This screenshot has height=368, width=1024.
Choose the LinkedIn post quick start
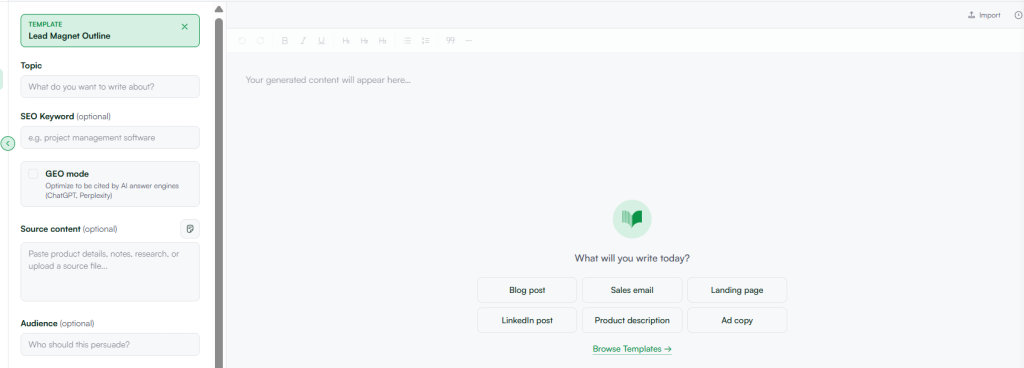coord(527,320)
